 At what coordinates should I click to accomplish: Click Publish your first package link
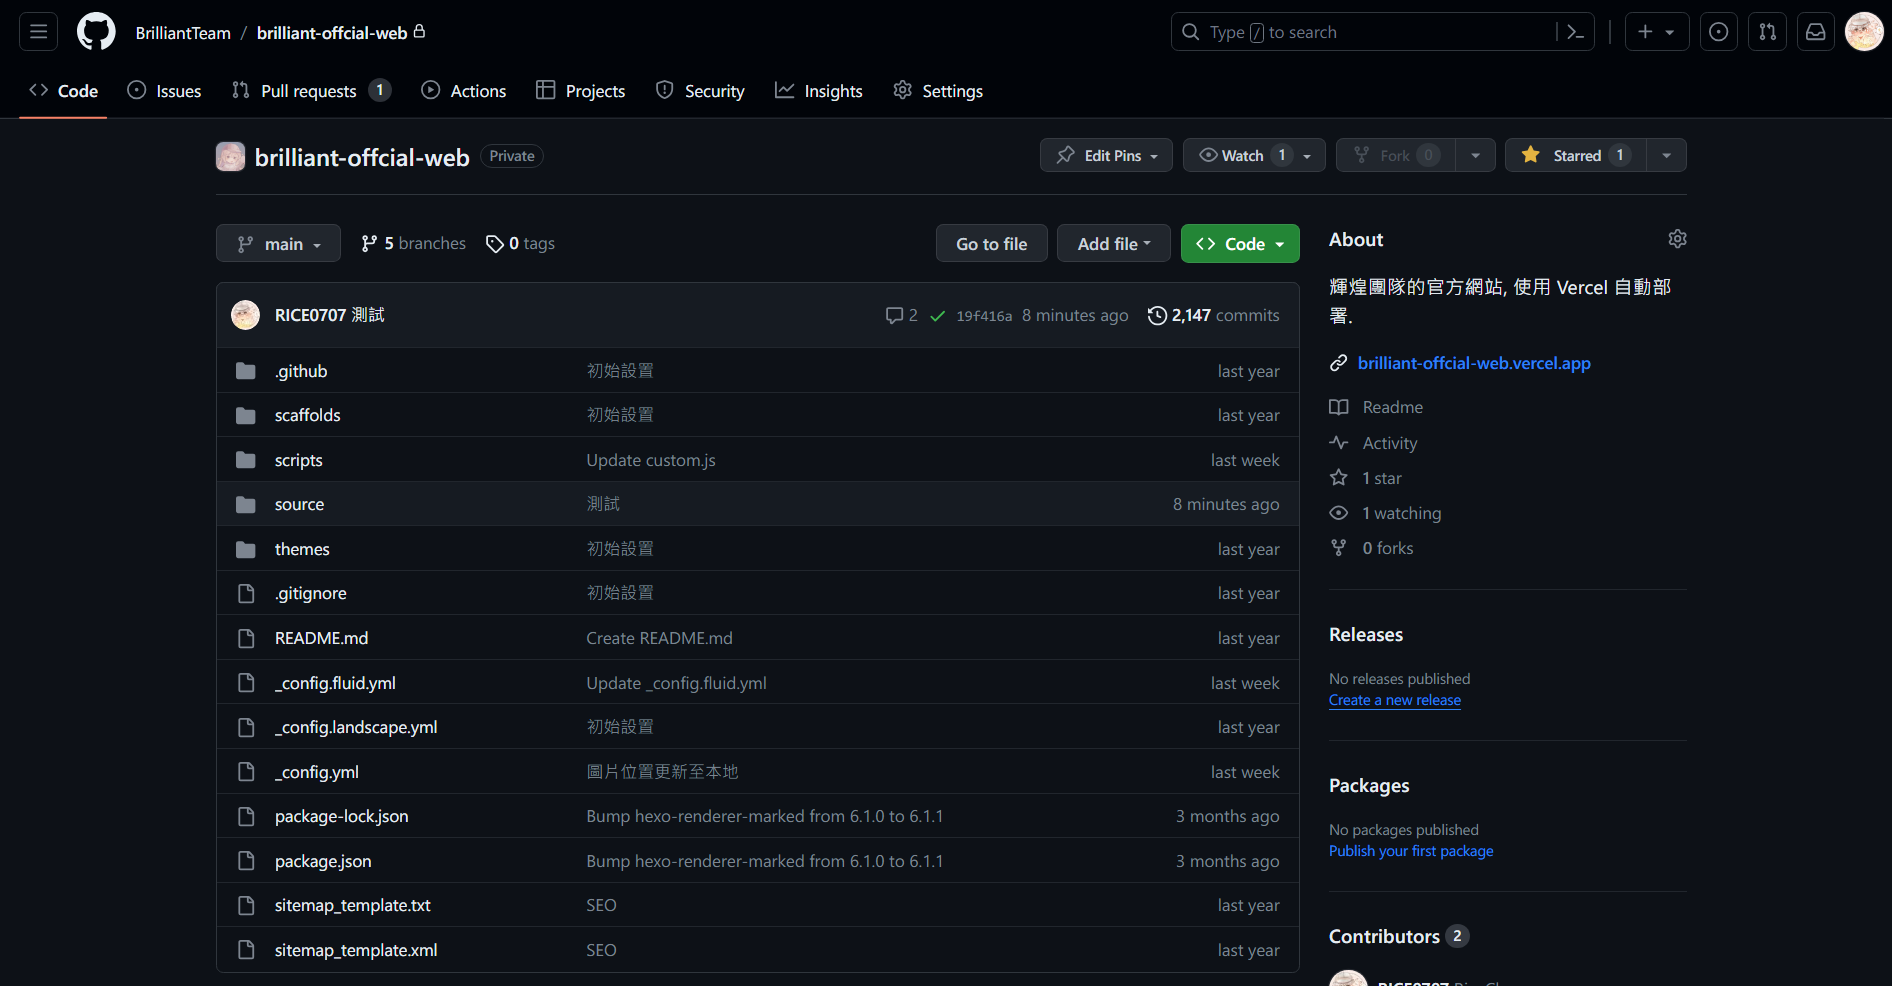coord(1411,851)
